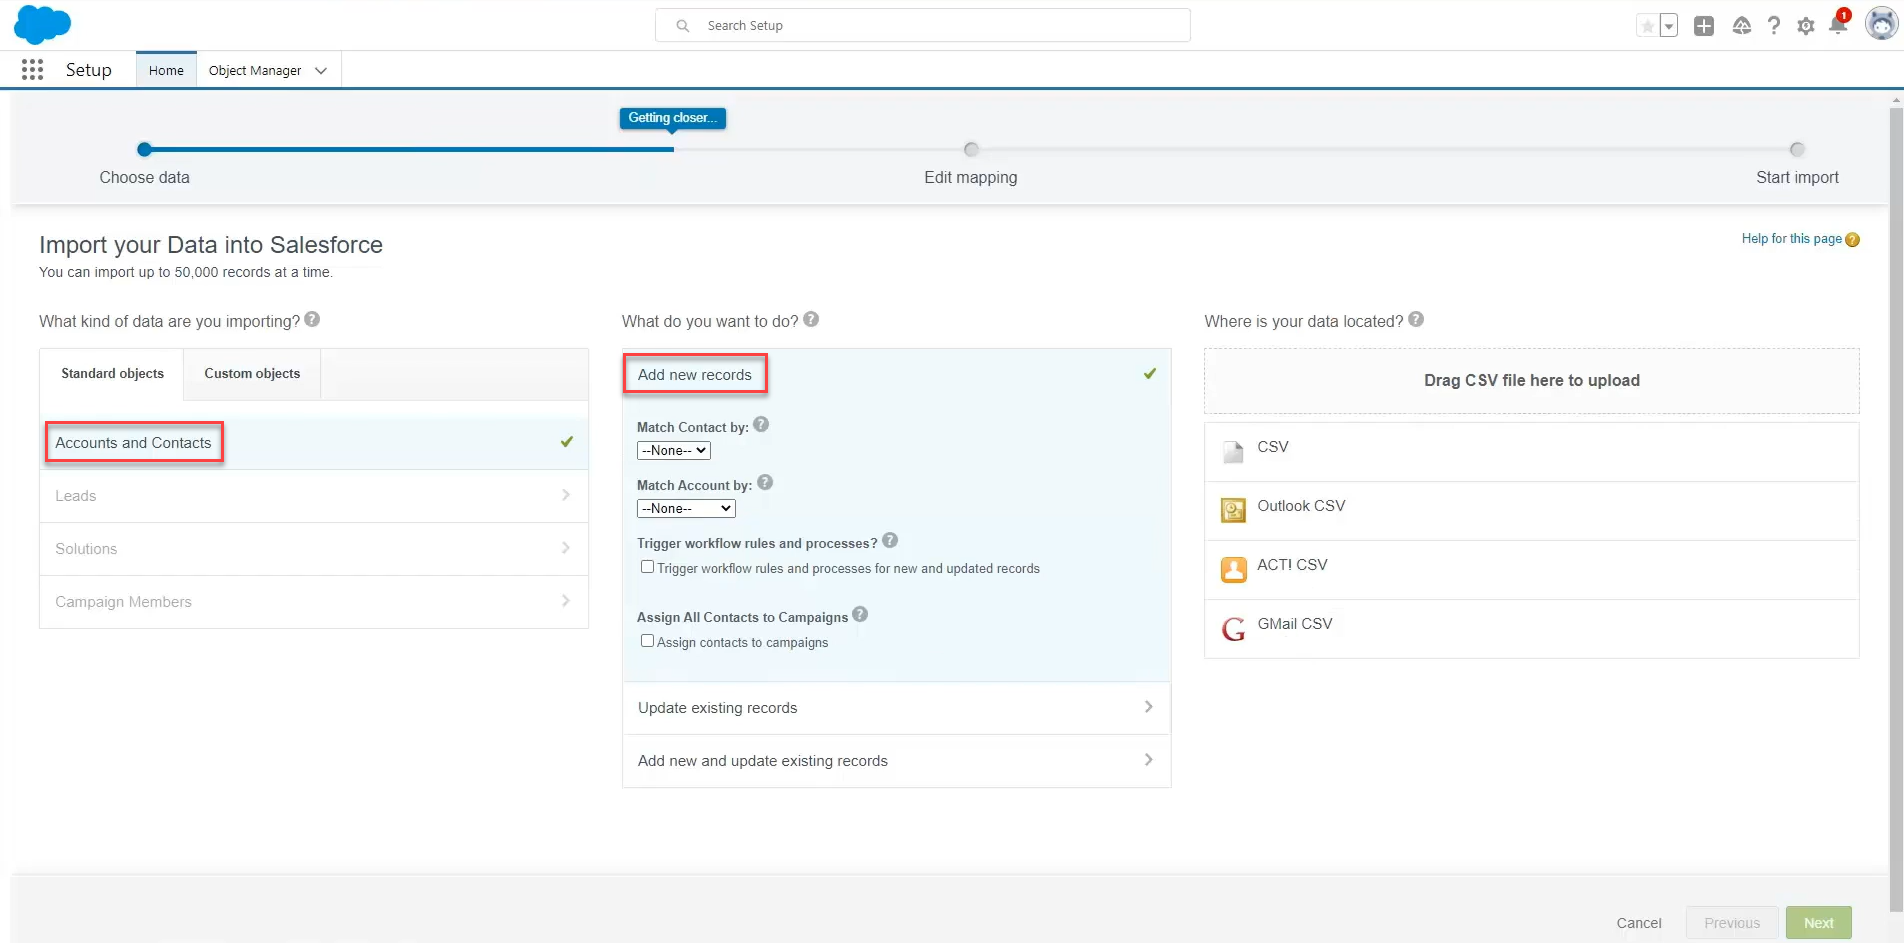This screenshot has height=943, width=1904.
Task: Expand the Campaign Members row
Action: (314, 602)
